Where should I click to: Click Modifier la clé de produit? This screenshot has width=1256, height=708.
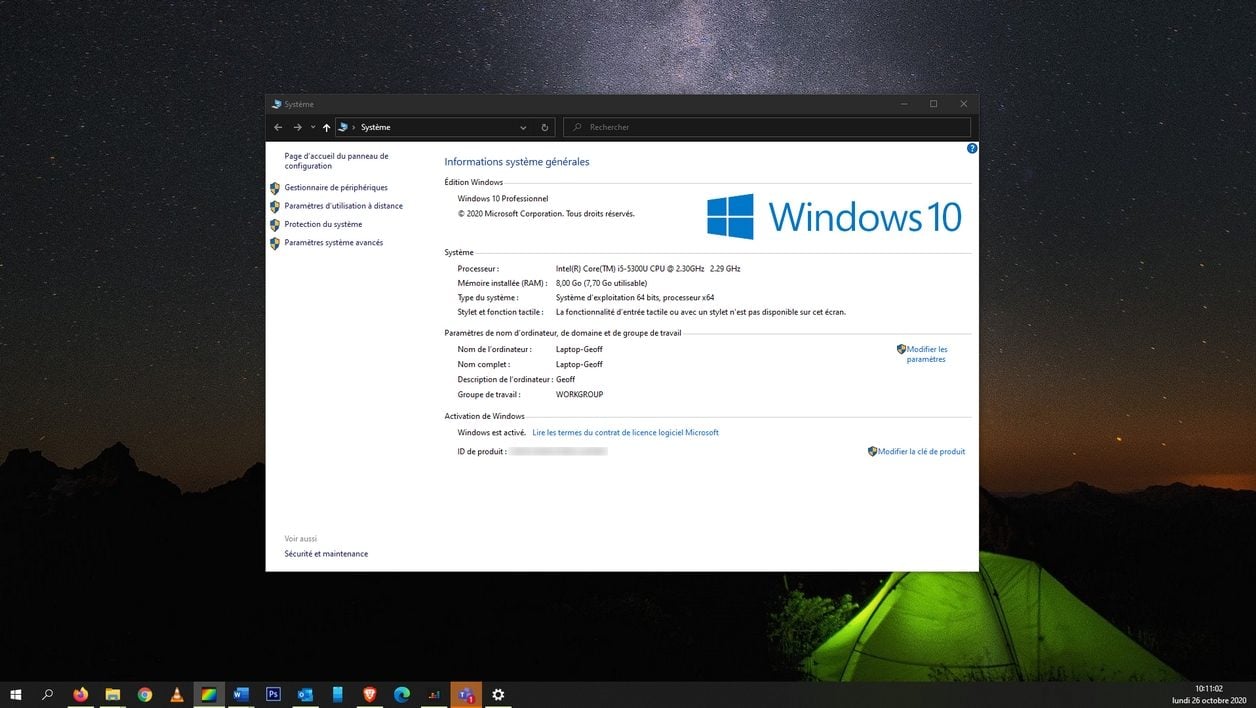click(921, 452)
